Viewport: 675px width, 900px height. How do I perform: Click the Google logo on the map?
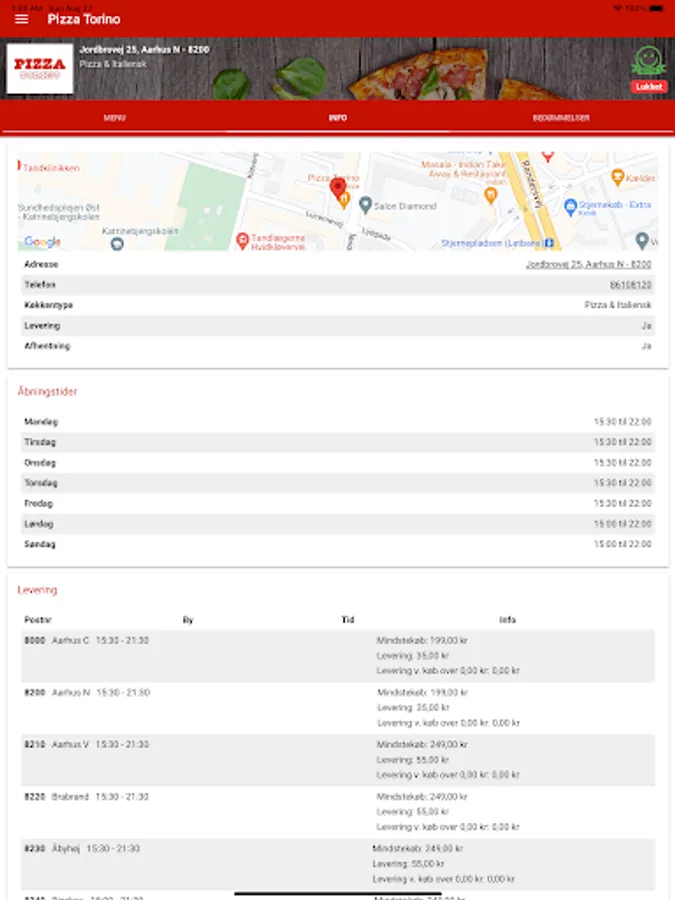[x=42, y=242]
